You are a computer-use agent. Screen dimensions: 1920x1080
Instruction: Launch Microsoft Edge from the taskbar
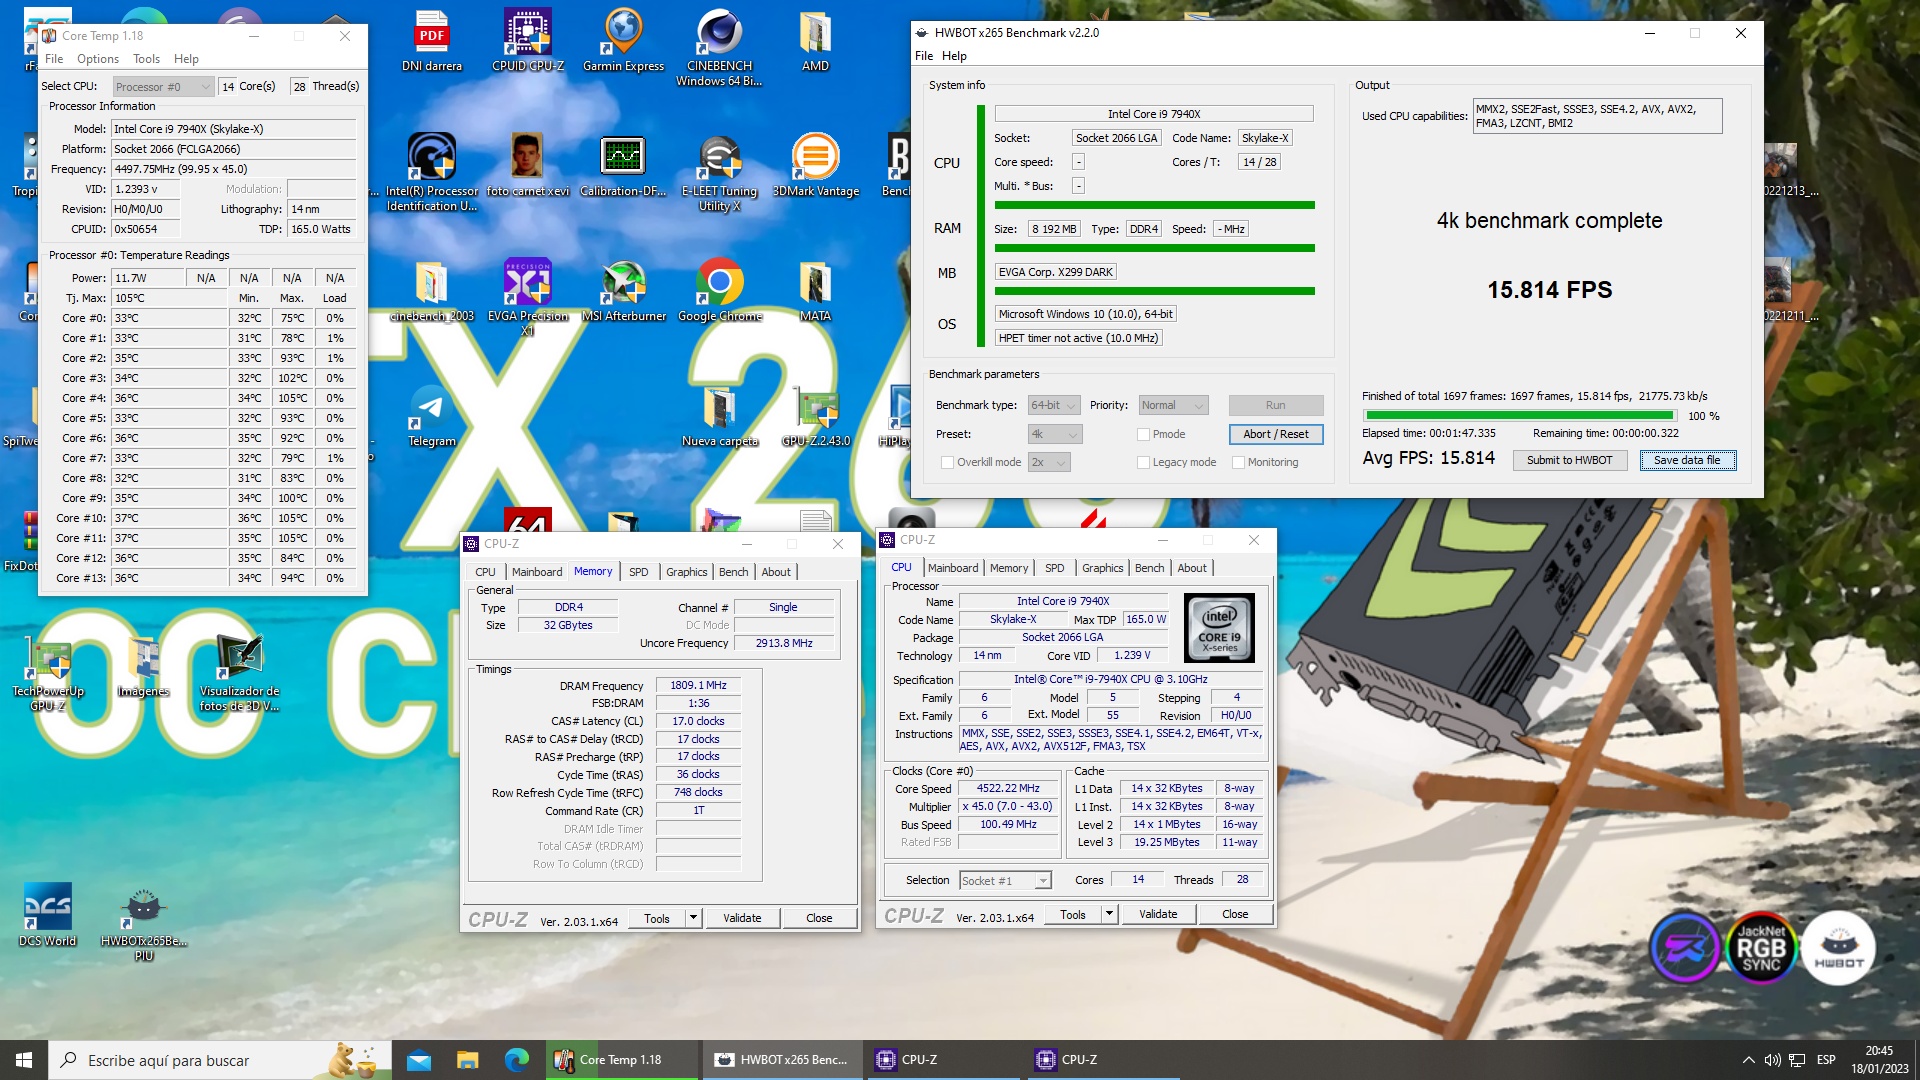click(517, 1060)
